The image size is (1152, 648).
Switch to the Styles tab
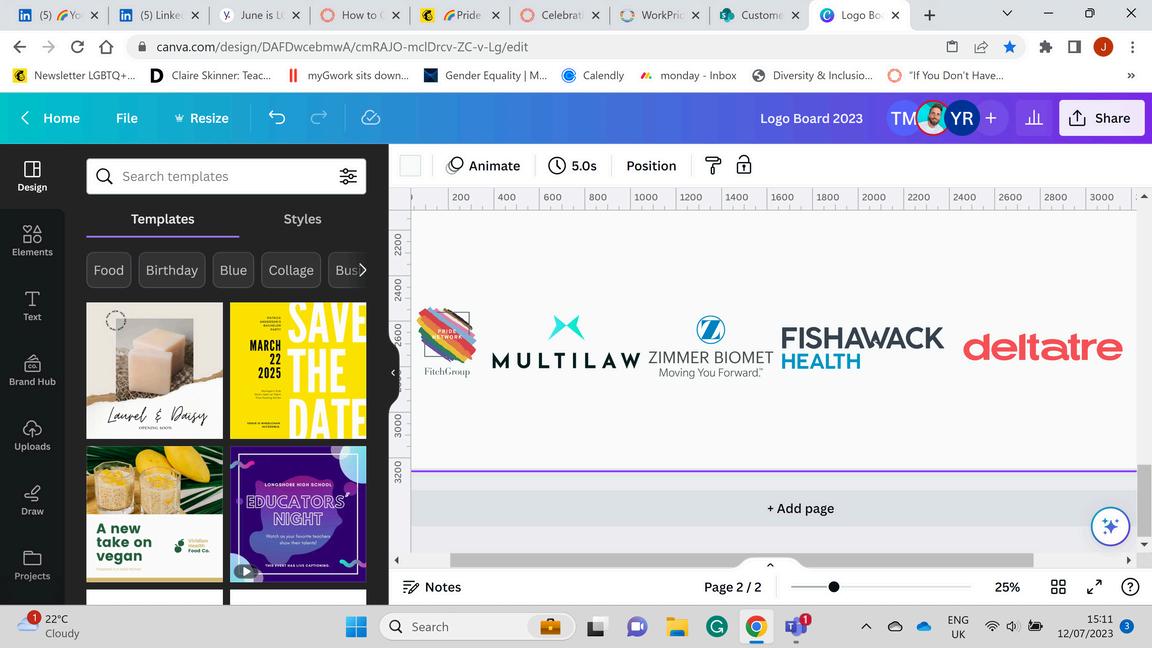[302, 219]
